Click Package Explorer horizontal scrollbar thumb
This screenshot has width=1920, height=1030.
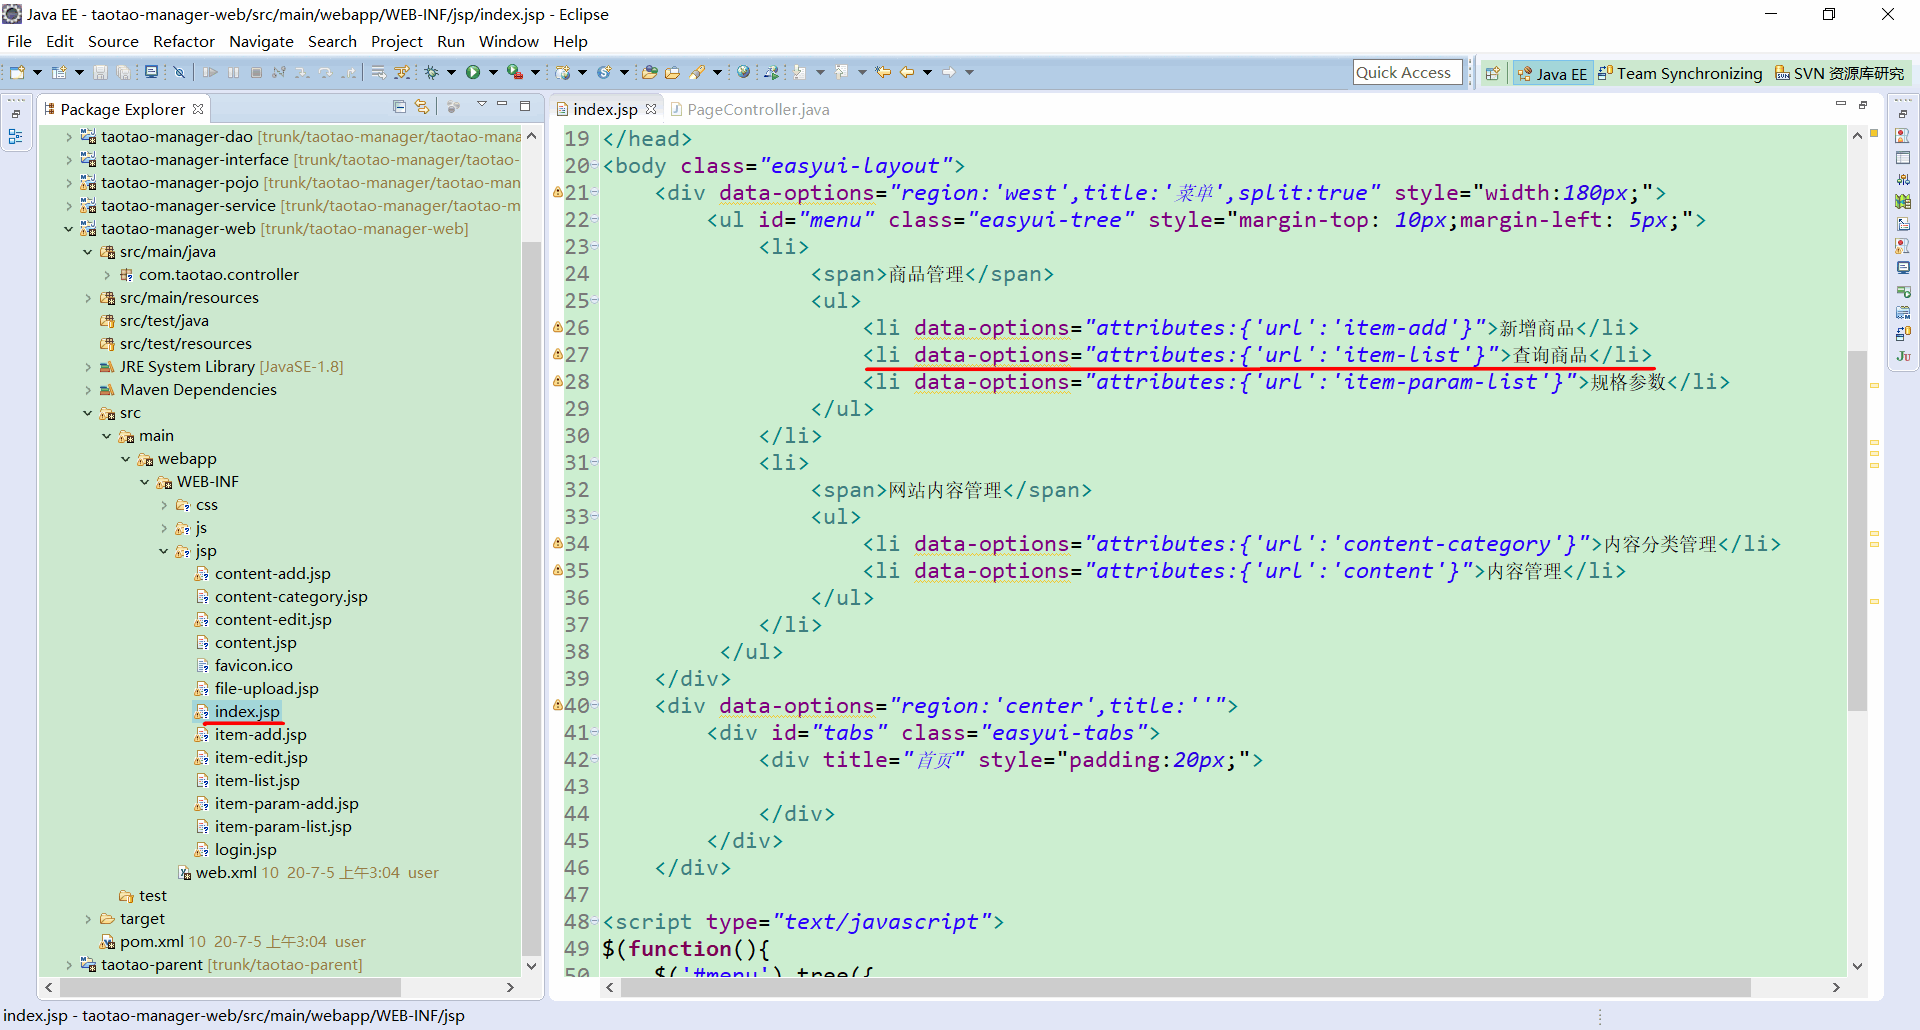(230, 987)
